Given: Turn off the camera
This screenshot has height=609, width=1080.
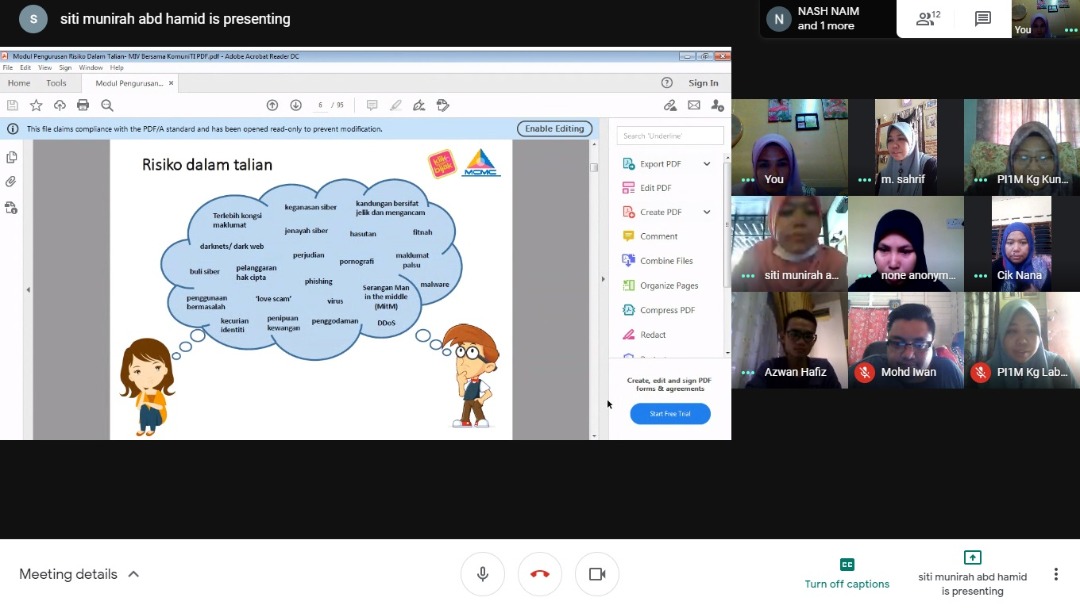Looking at the screenshot, I should (597, 574).
